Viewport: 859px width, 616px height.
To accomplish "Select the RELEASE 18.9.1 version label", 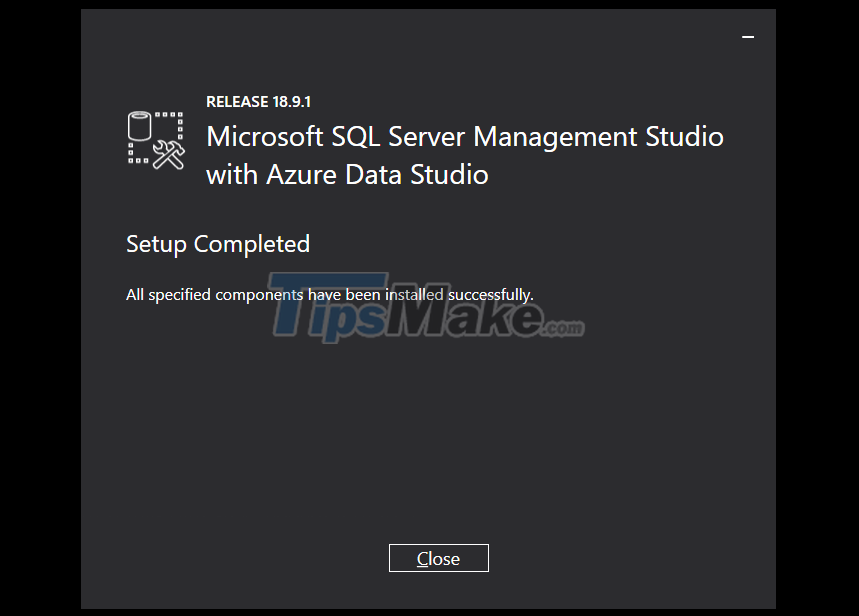I will coord(258,101).
